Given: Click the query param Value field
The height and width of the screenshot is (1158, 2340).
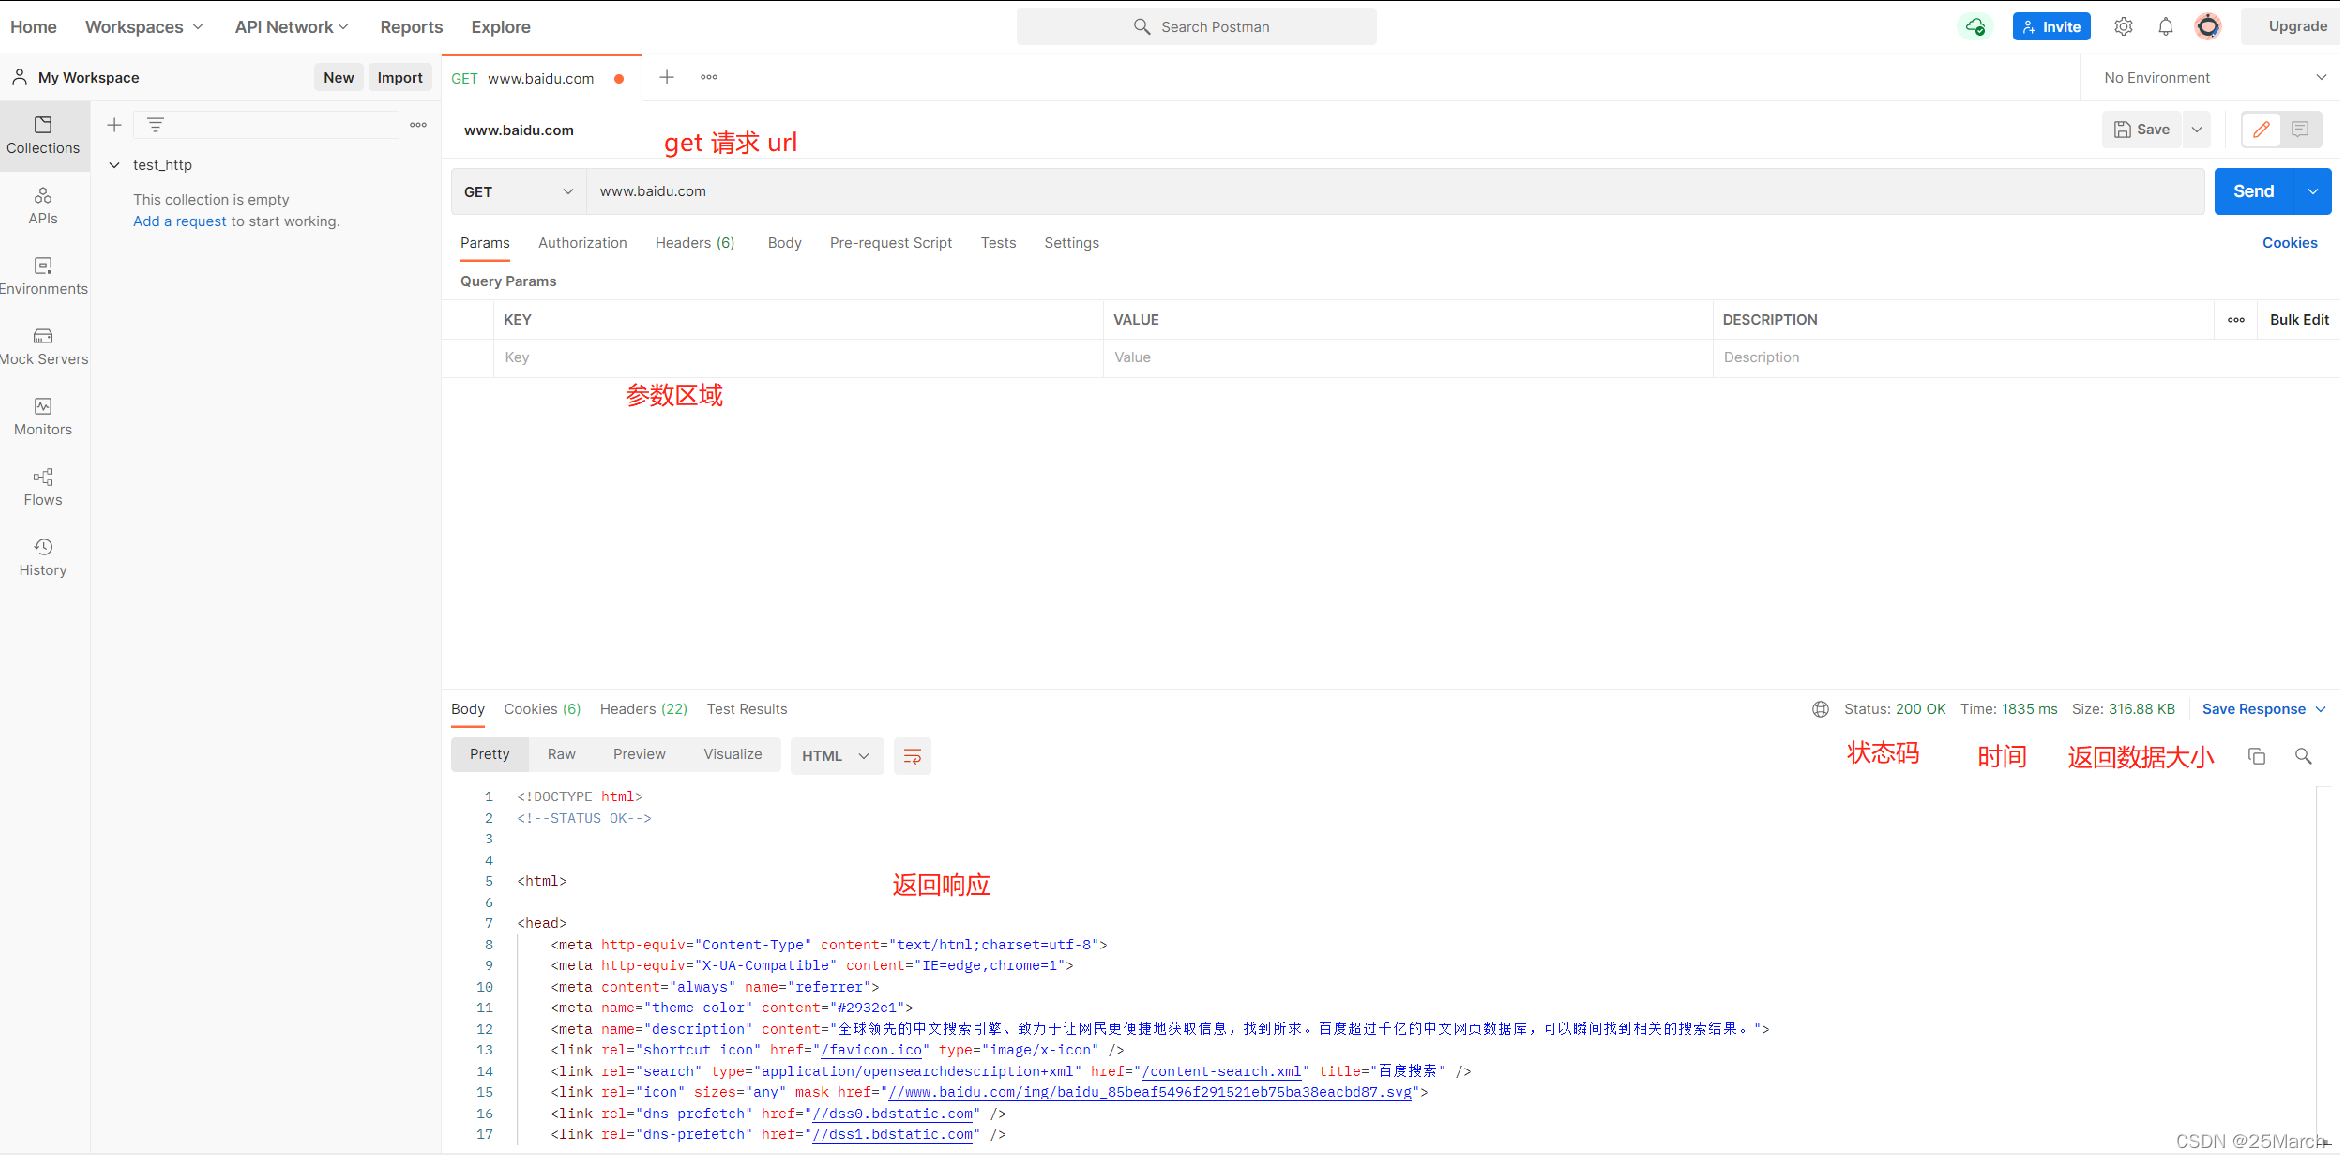Looking at the screenshot, I should point(1408,358).
